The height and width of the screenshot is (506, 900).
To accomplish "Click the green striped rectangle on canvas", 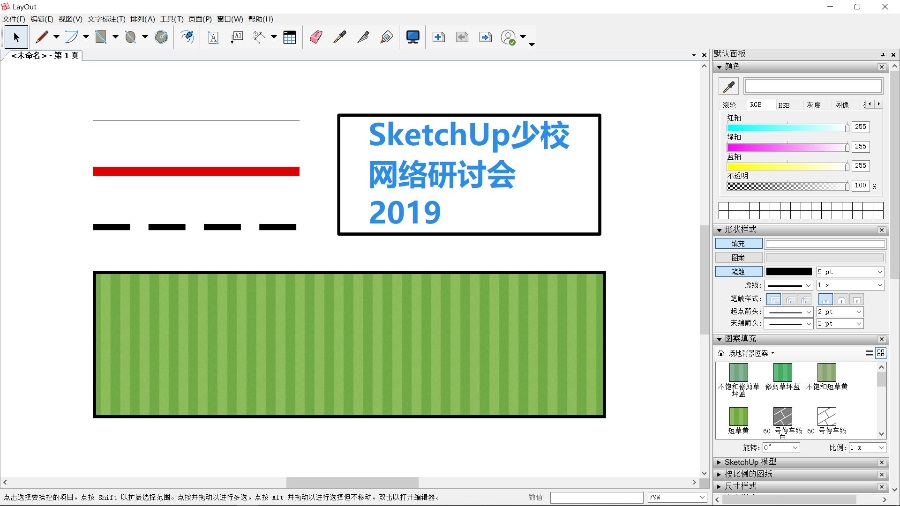I will pos(349,344).
